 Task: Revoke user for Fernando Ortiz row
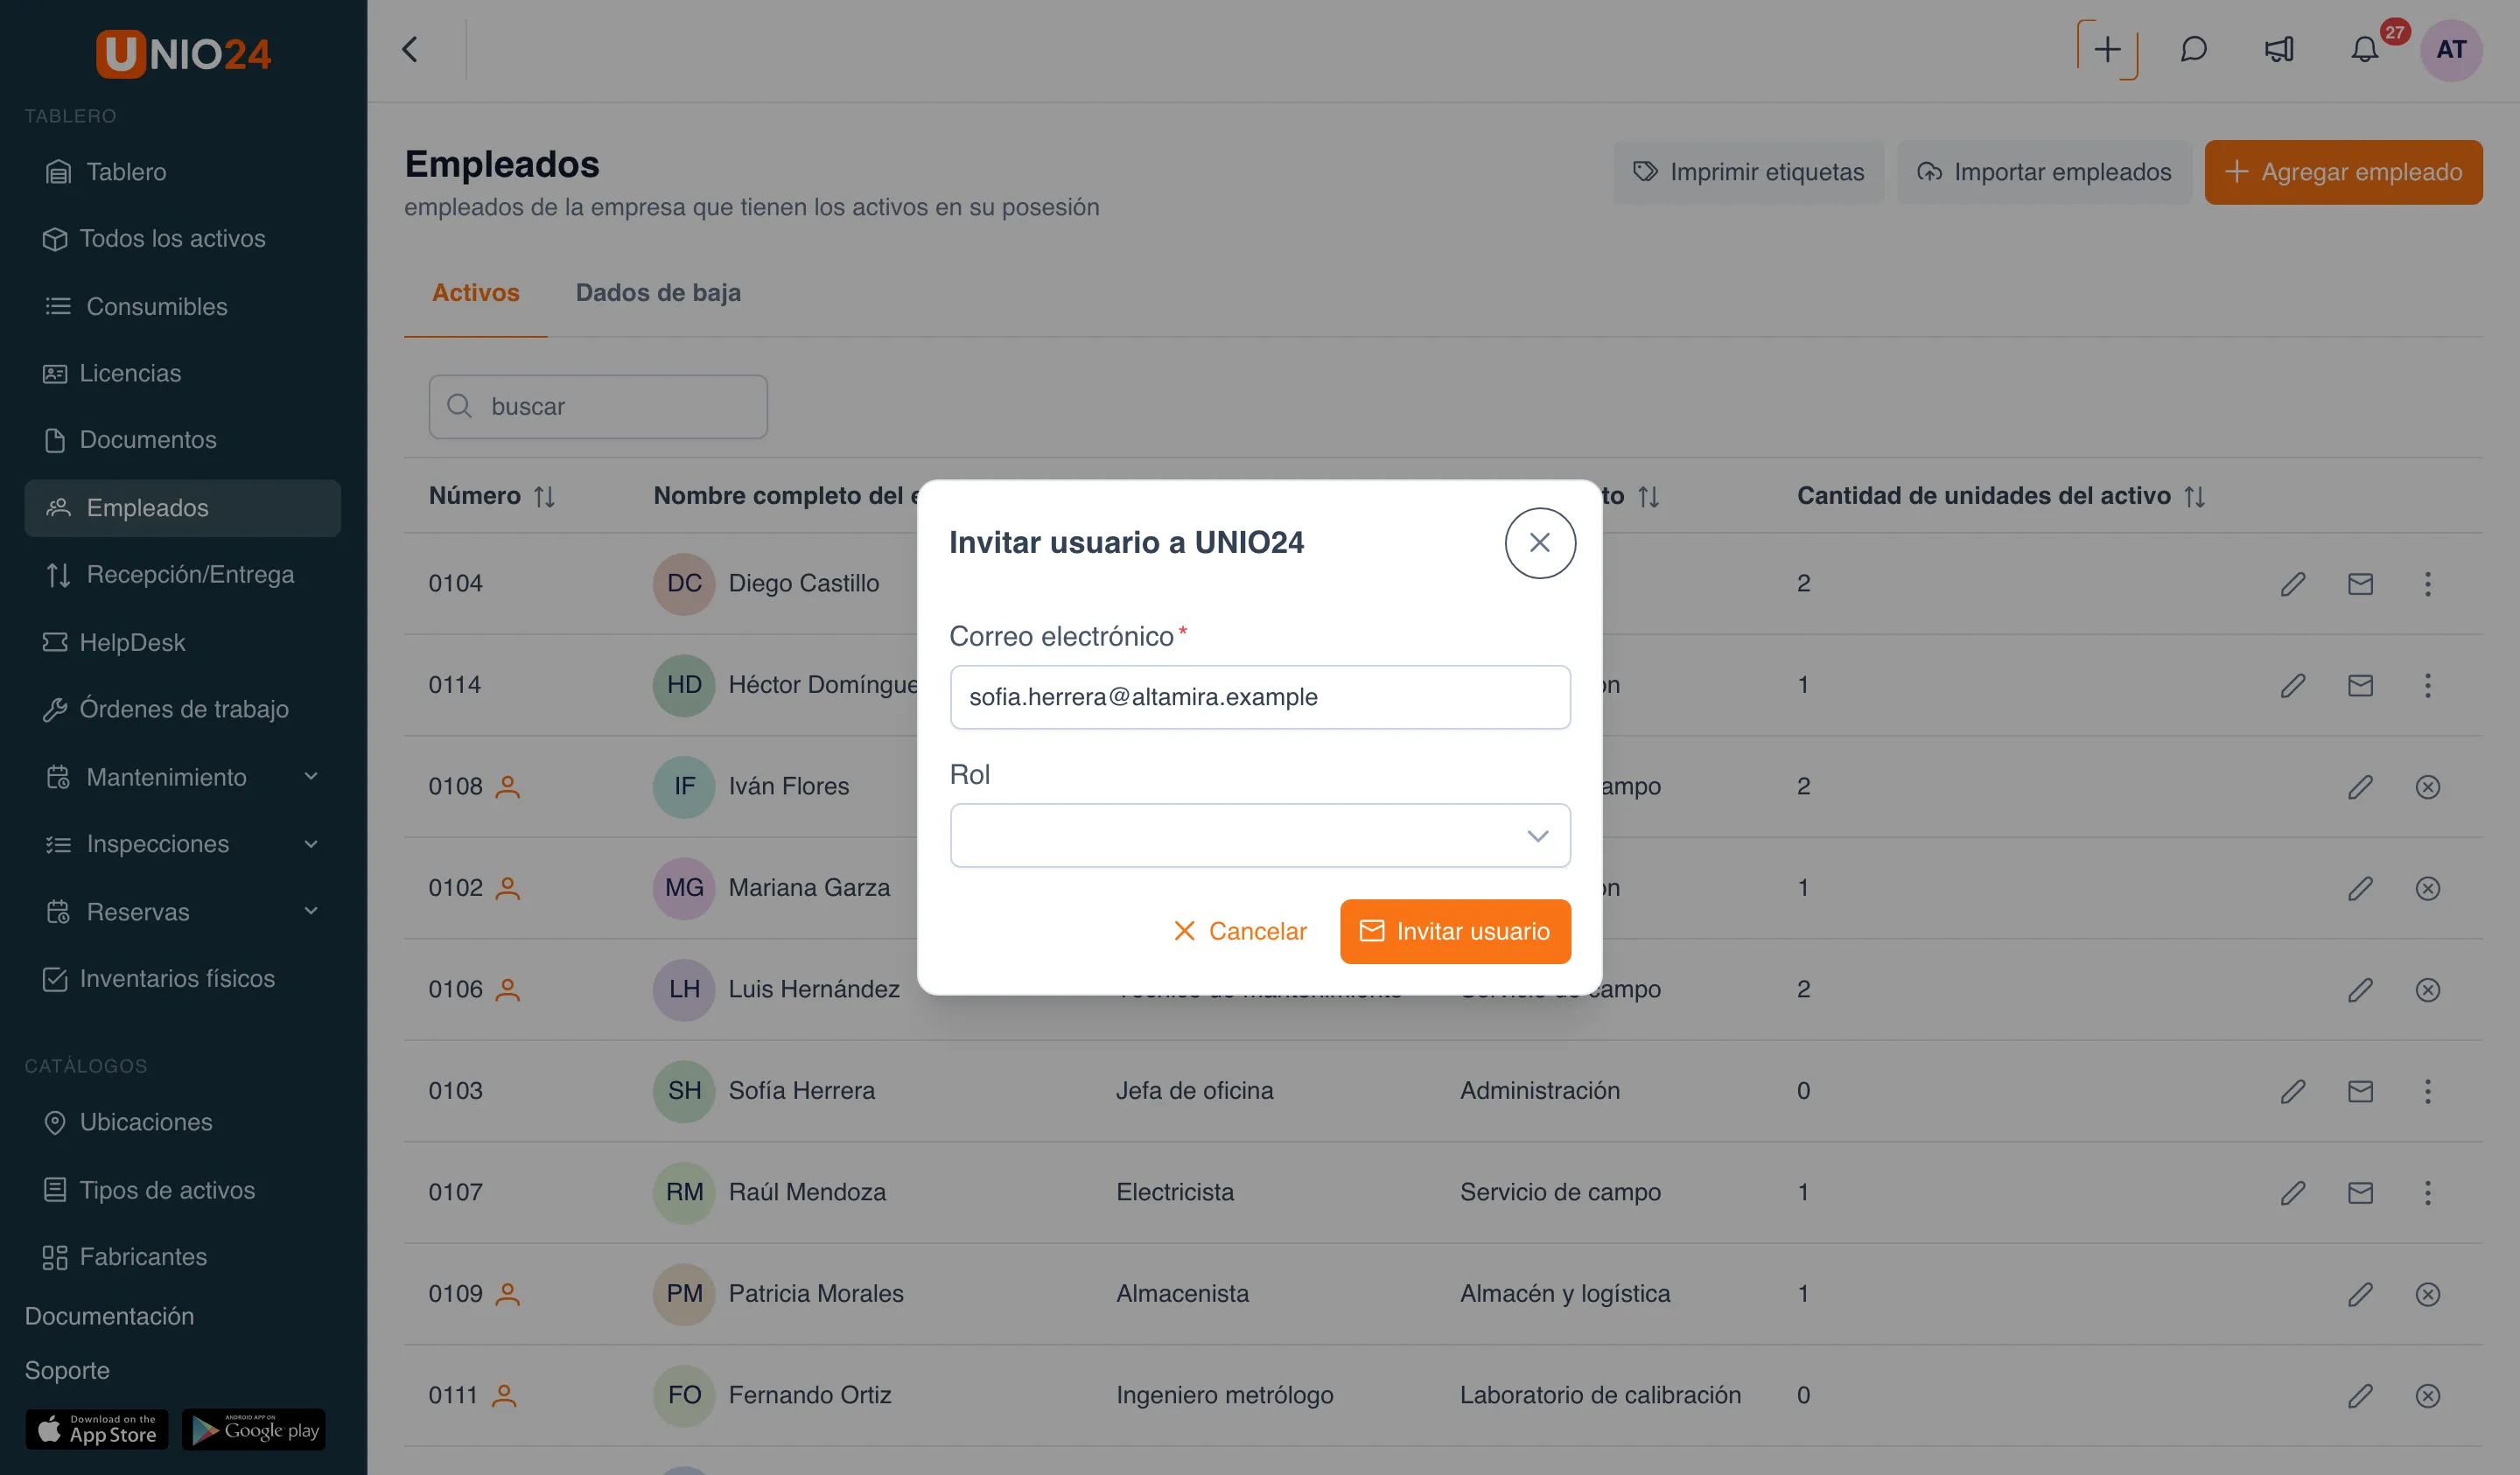[x=2426, y=1395]
